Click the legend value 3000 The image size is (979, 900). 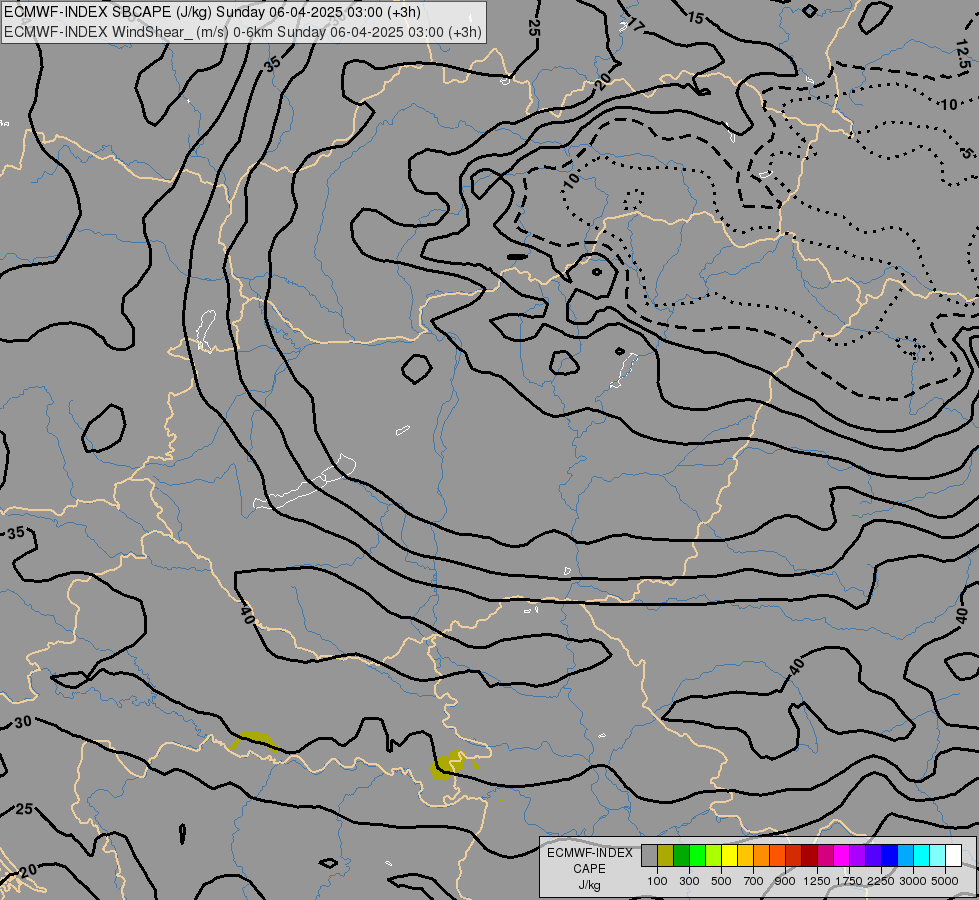[x=913, y=881]
